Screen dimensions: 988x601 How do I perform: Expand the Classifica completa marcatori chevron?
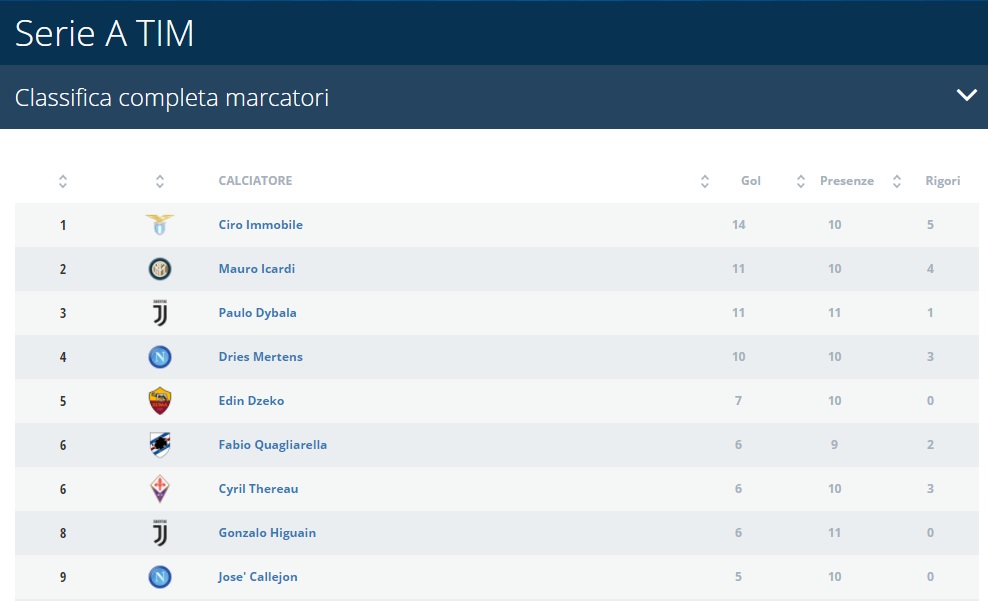(x=966, y=96)
